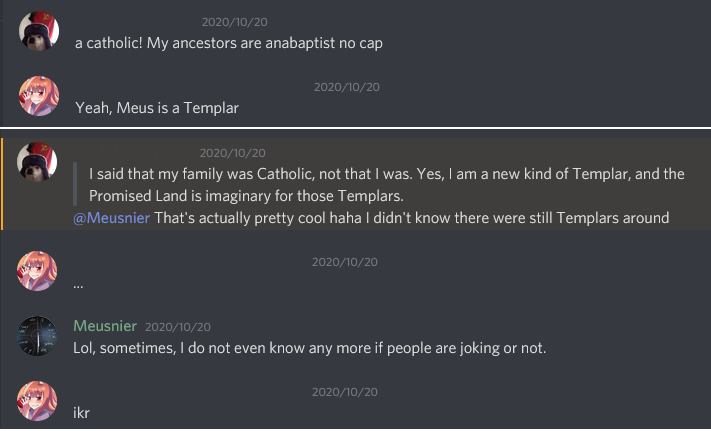Image resolution: width=711 pixels, height=431 pixels.
Task: Click Meusnier's dark clock avatar
Action: [x=39, y=337]
